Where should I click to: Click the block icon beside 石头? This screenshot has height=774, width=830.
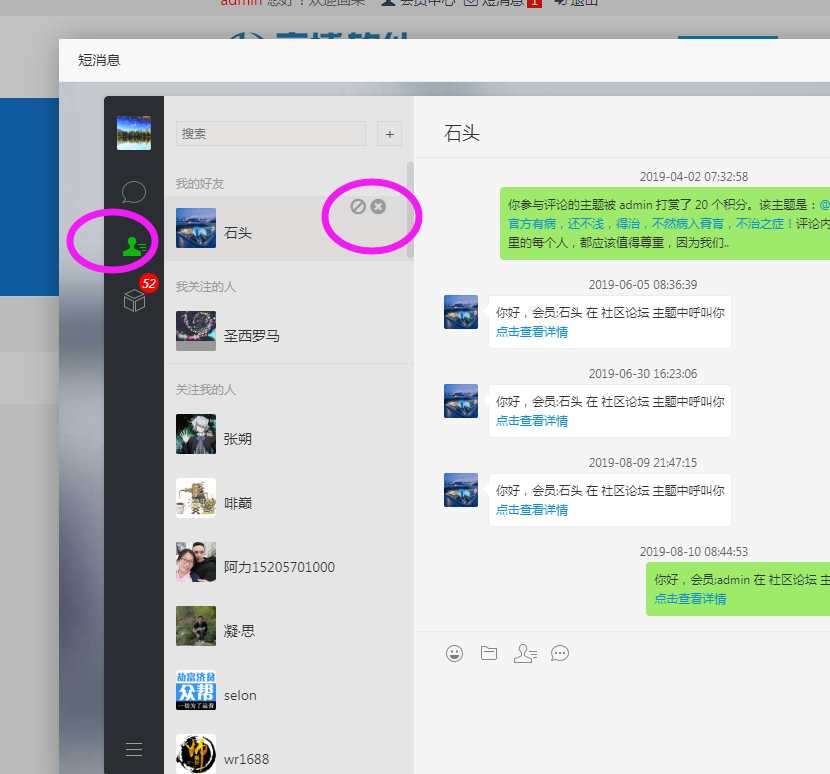(358, 206)
